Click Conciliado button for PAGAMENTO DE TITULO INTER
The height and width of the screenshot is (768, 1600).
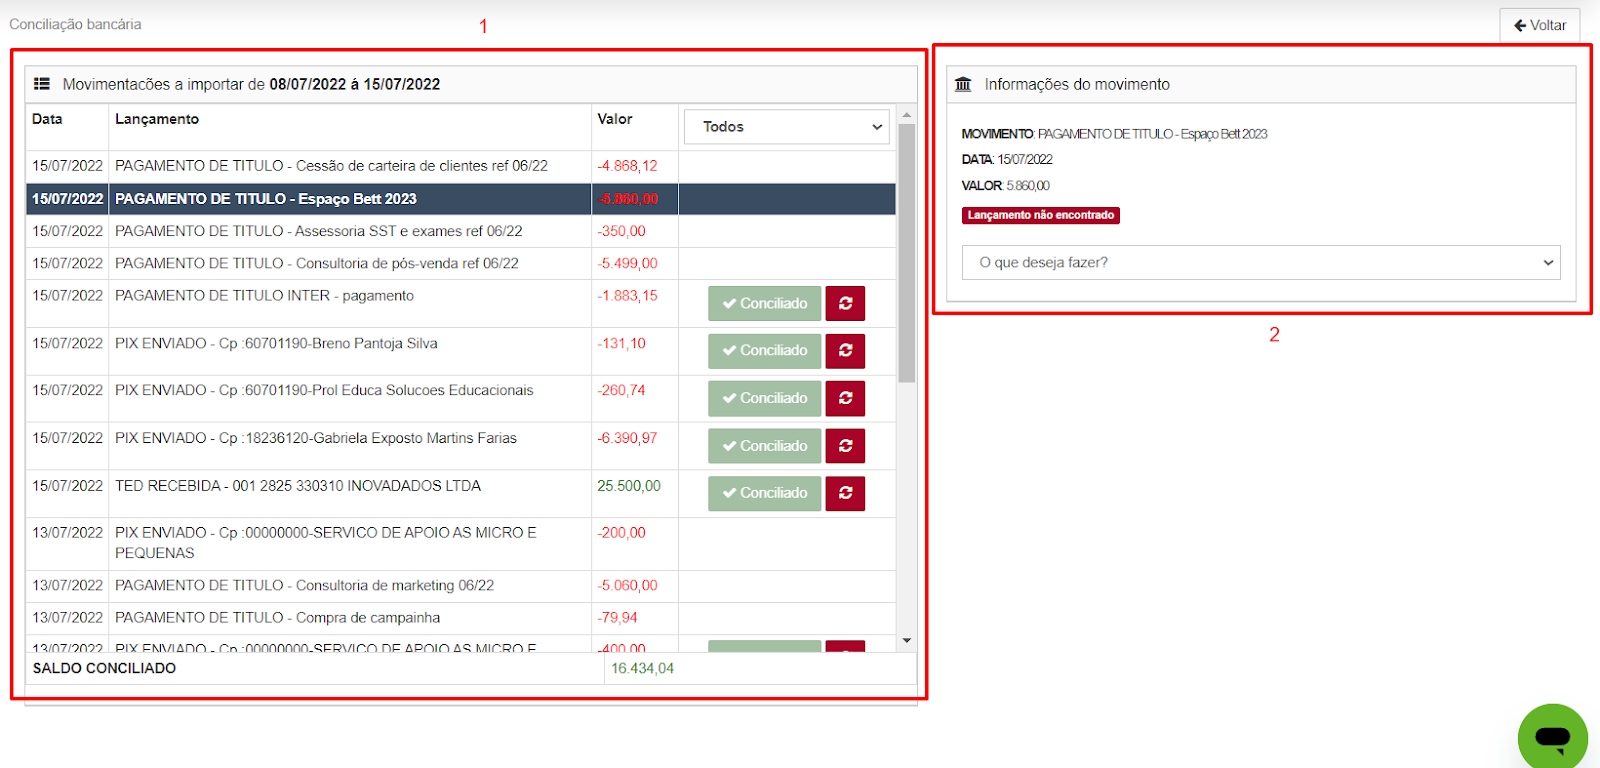click(x=765, y=303)
